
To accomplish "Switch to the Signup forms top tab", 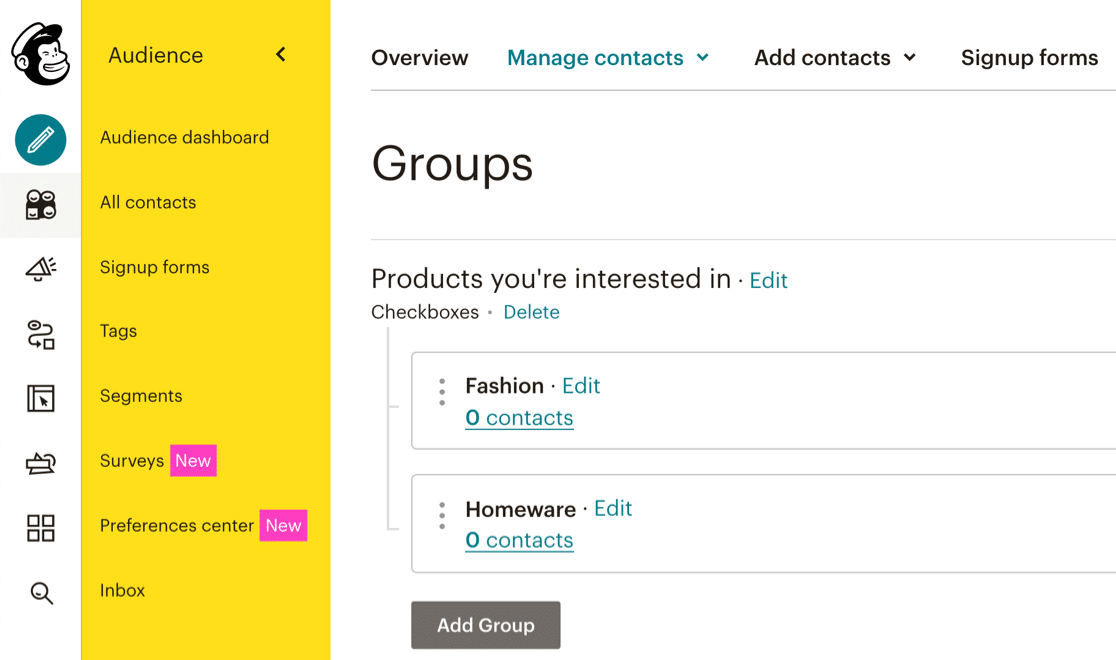I will [1029, 58].
